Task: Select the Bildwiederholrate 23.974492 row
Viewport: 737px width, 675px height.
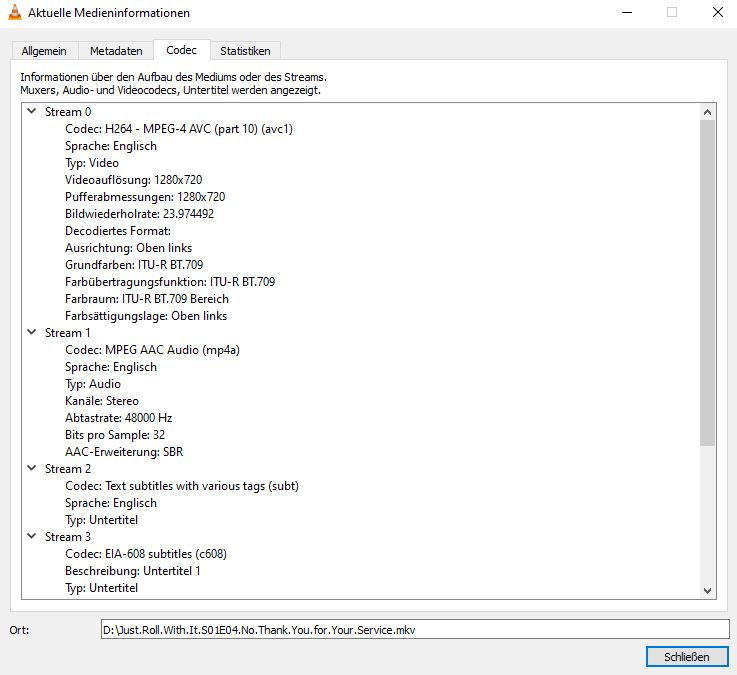Action: tap(139, 214)
